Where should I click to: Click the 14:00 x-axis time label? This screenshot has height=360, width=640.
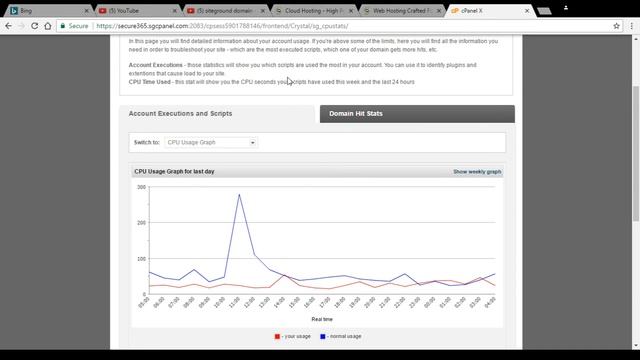pos(279,302)
